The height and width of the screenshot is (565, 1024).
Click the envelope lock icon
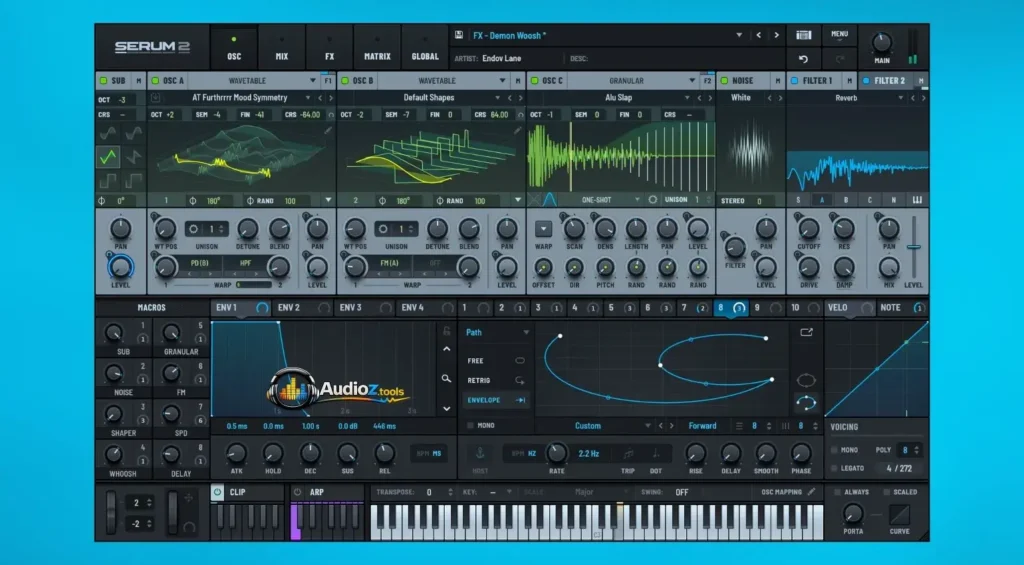(x=447, y=331)
